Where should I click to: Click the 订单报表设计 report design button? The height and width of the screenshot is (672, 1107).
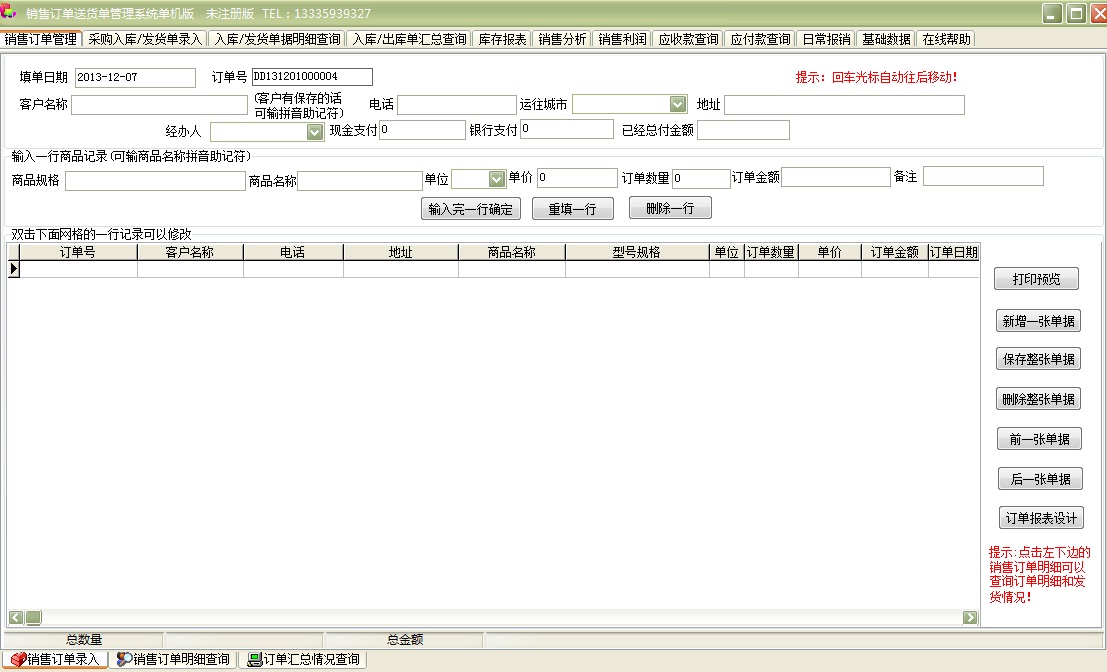click(x=1040, y=517)
